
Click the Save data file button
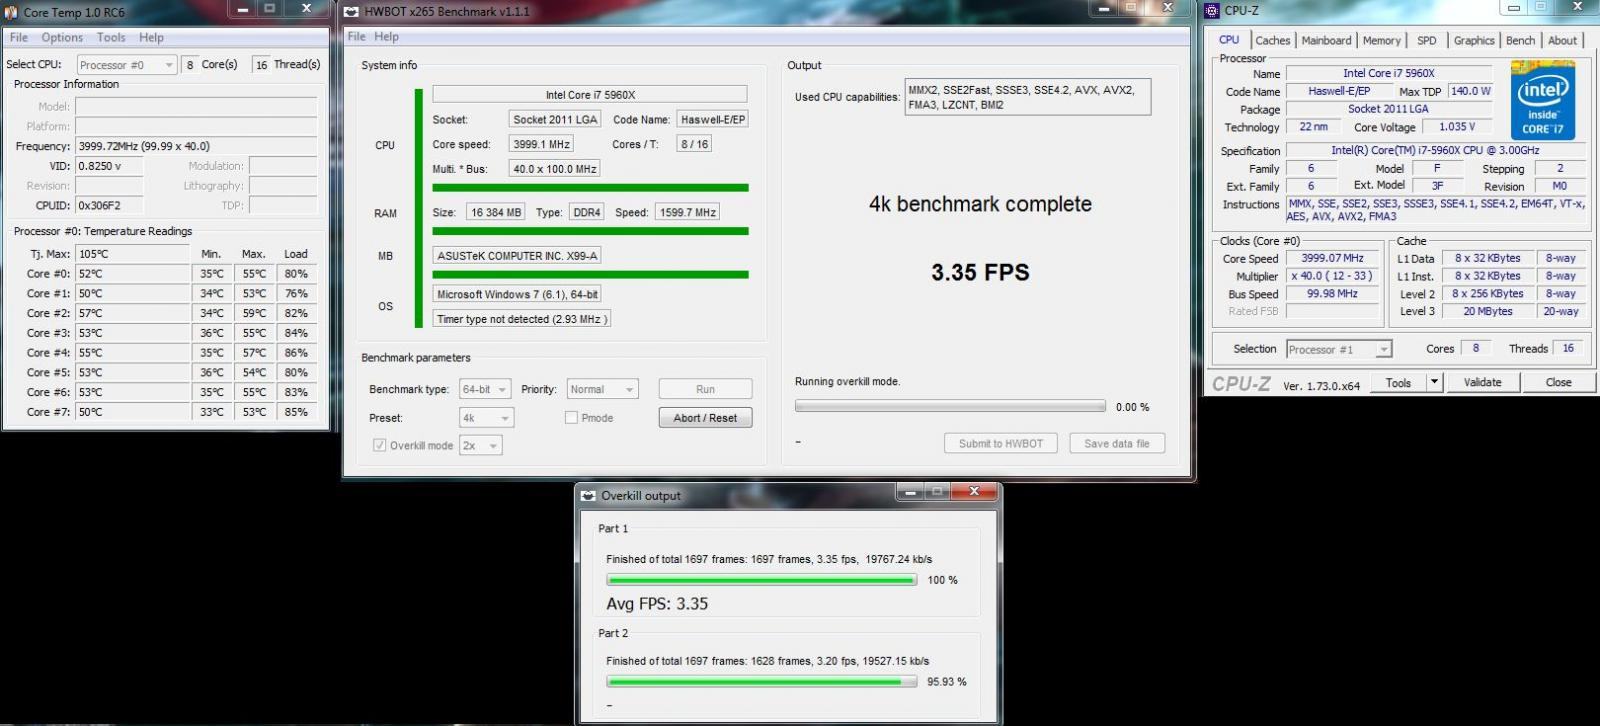tap(1117, 443)
